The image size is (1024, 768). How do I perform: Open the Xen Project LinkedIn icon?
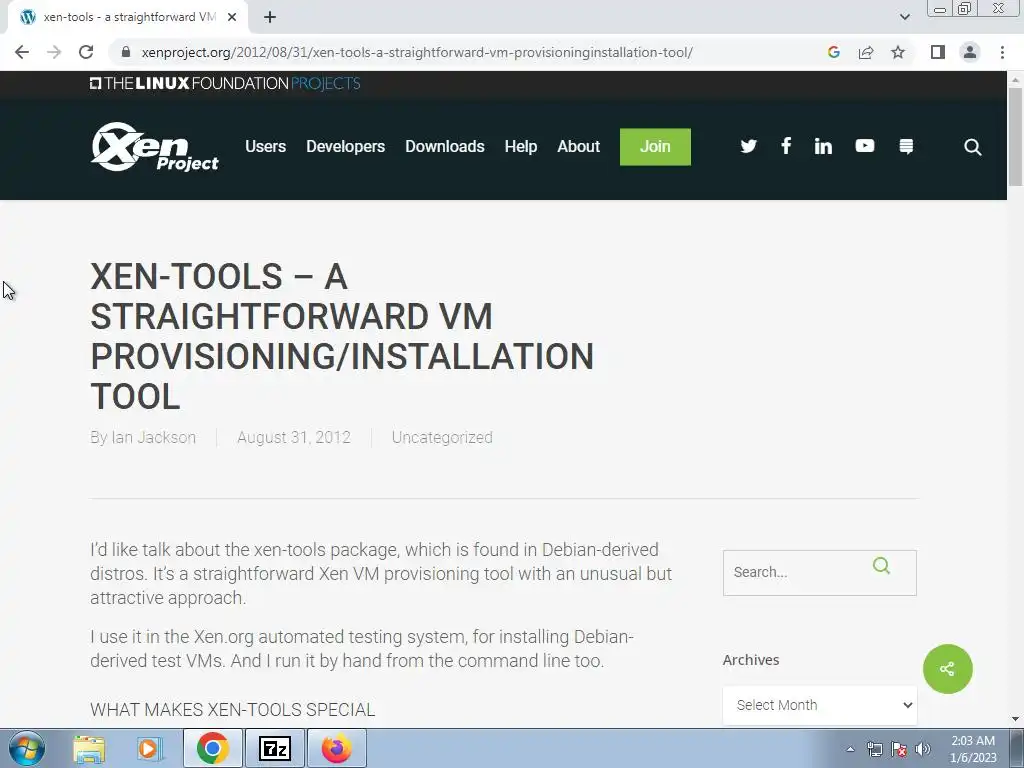tap(823, 146)
